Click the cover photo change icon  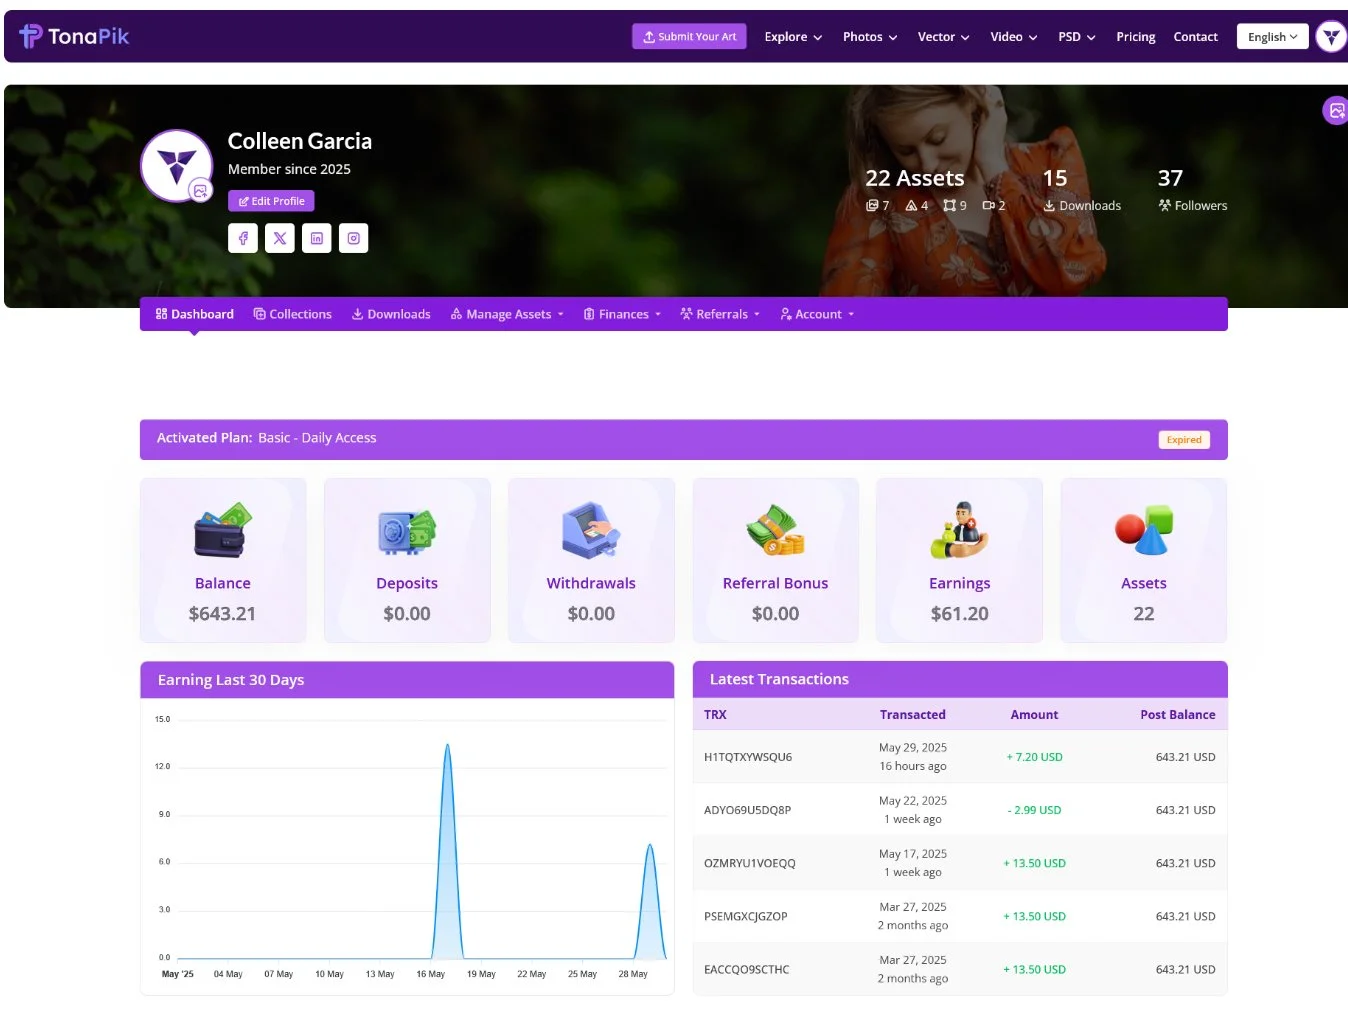click(x=1335, y=110)
